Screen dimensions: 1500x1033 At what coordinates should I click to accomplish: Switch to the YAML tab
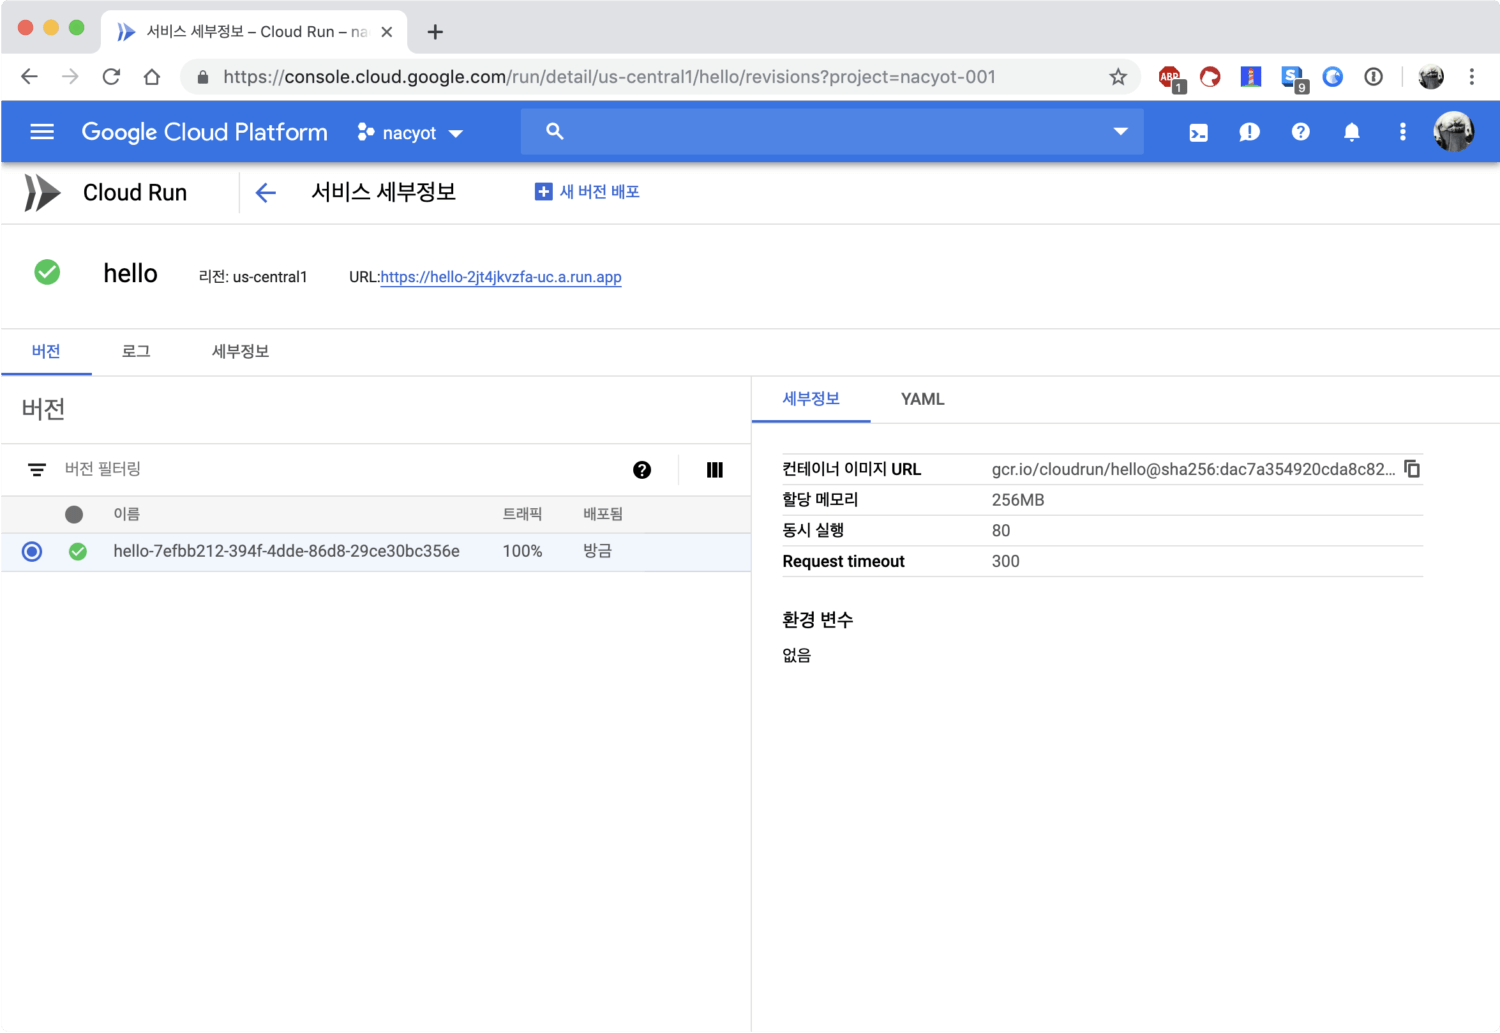[x=922, y=399]
